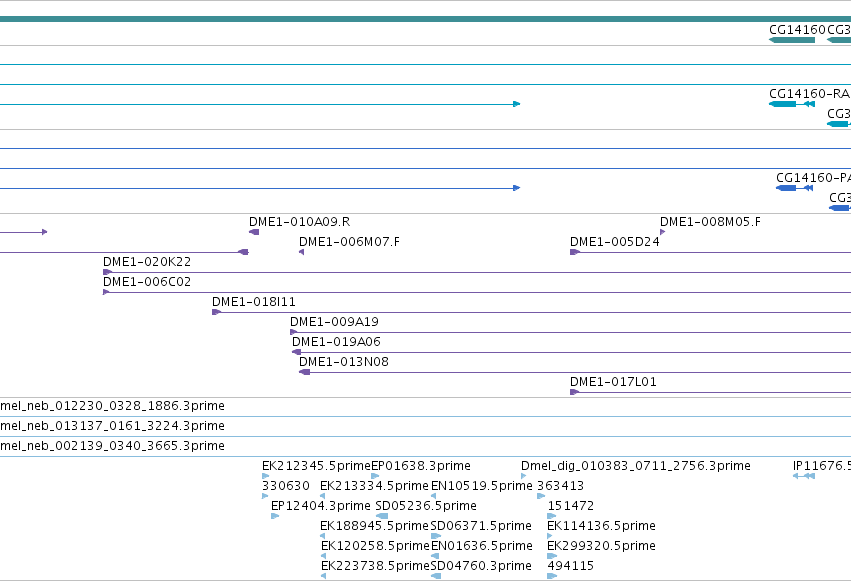Image resolution: width=851 pixels, height=581 pixels.
Task: Click the 151472 feature label
Action: coord(570,507)
